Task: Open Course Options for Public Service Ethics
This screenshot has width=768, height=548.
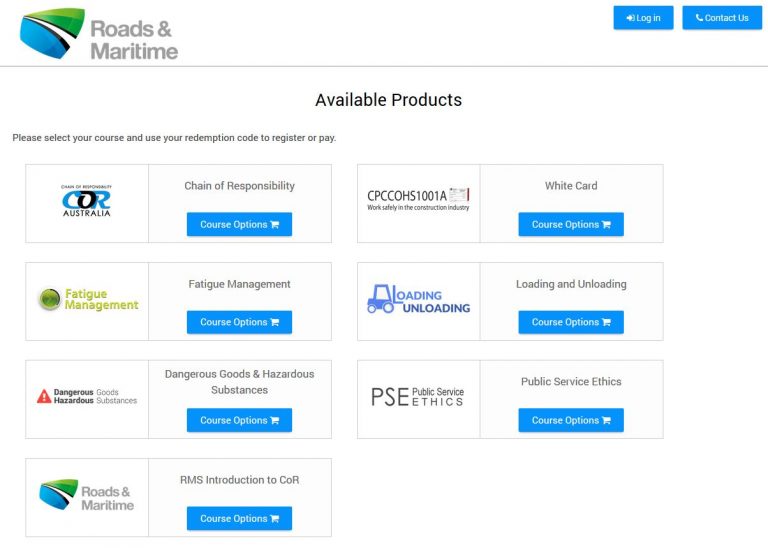Action: (x=571, y=421)
